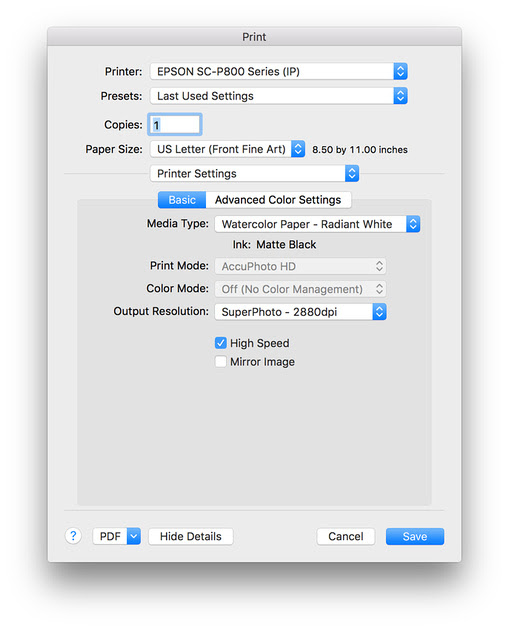Click the Copies input field
This screenshot has height=630, width=509.
[175, 125]
